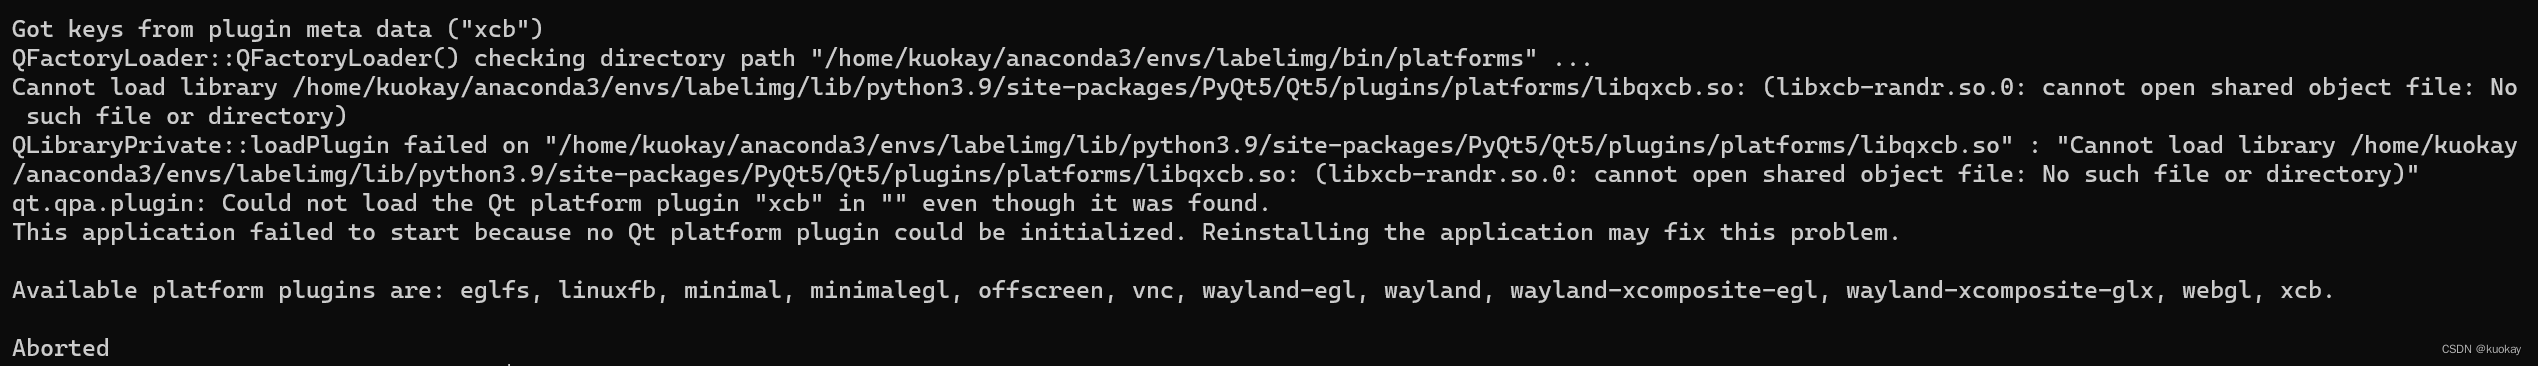Click the 'QLibraryPrivate::loadPlugin failed on' text
2538x366 pixels.
(271, 145)
